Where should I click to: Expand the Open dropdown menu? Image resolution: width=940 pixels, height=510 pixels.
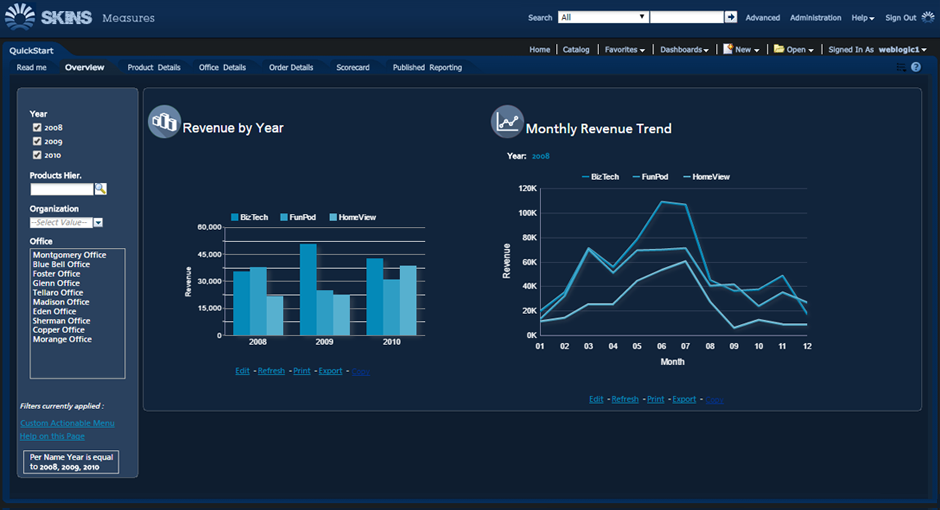click(x=800, y=50)
